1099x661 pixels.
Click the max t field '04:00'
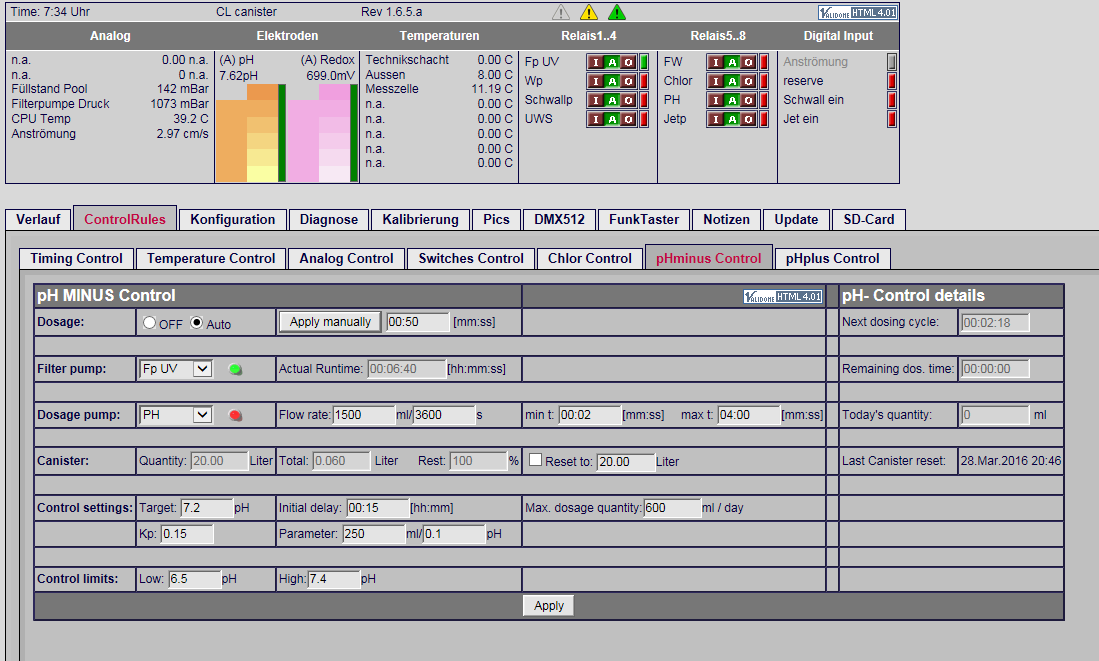(749, 415)
